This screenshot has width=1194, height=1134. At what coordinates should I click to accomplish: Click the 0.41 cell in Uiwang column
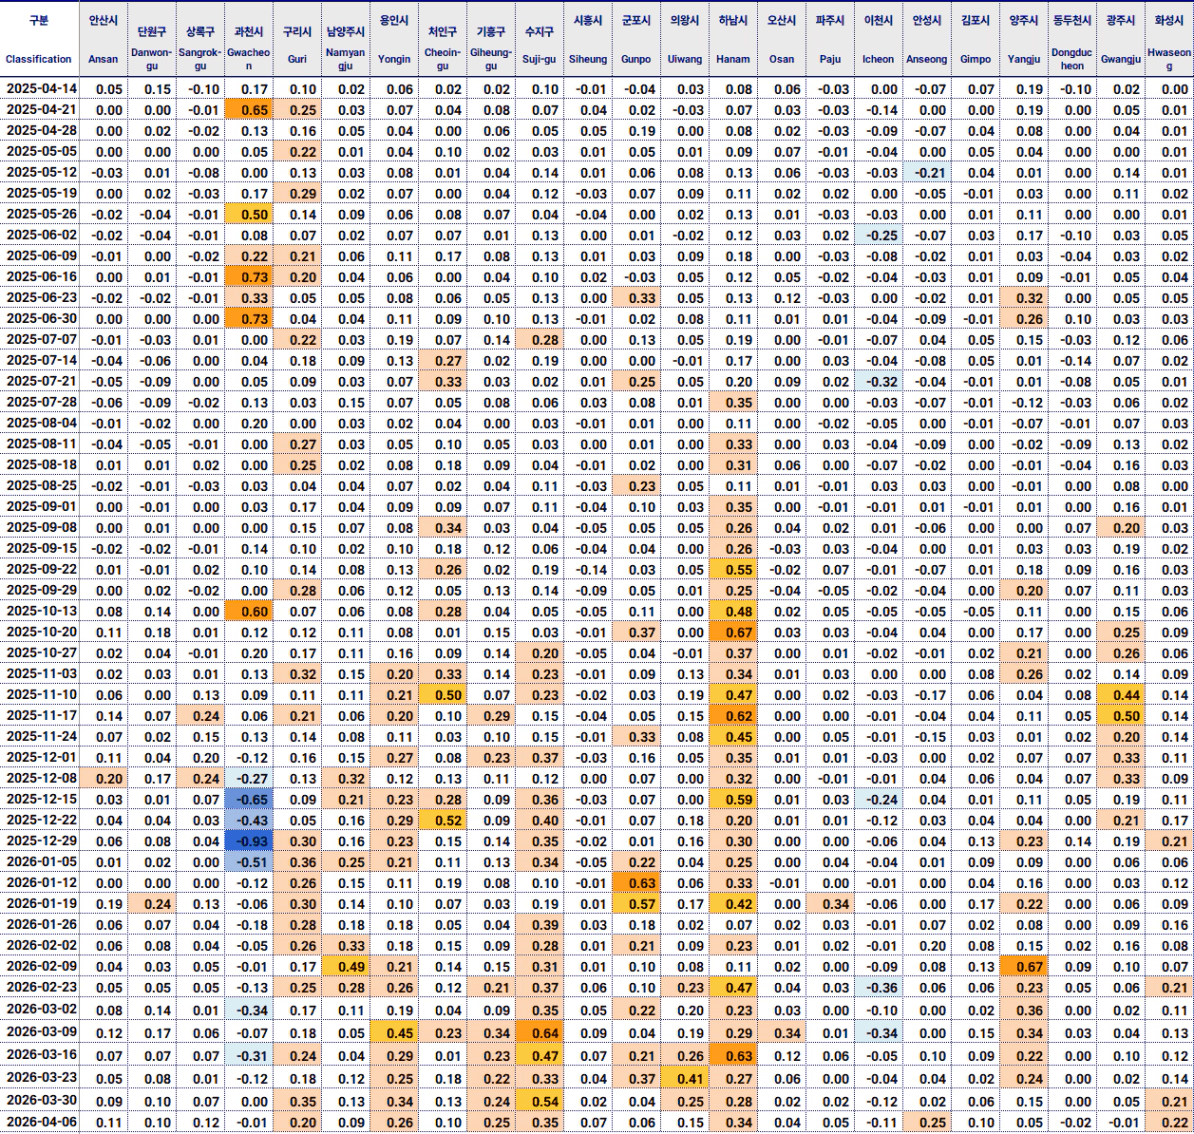tap(685, 1079)
